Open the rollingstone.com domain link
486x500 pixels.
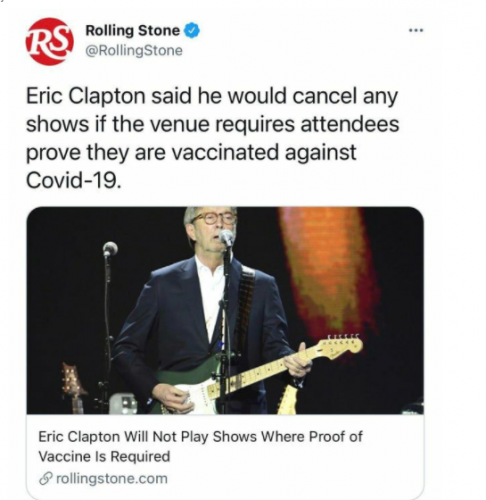(x=112, y=479)
